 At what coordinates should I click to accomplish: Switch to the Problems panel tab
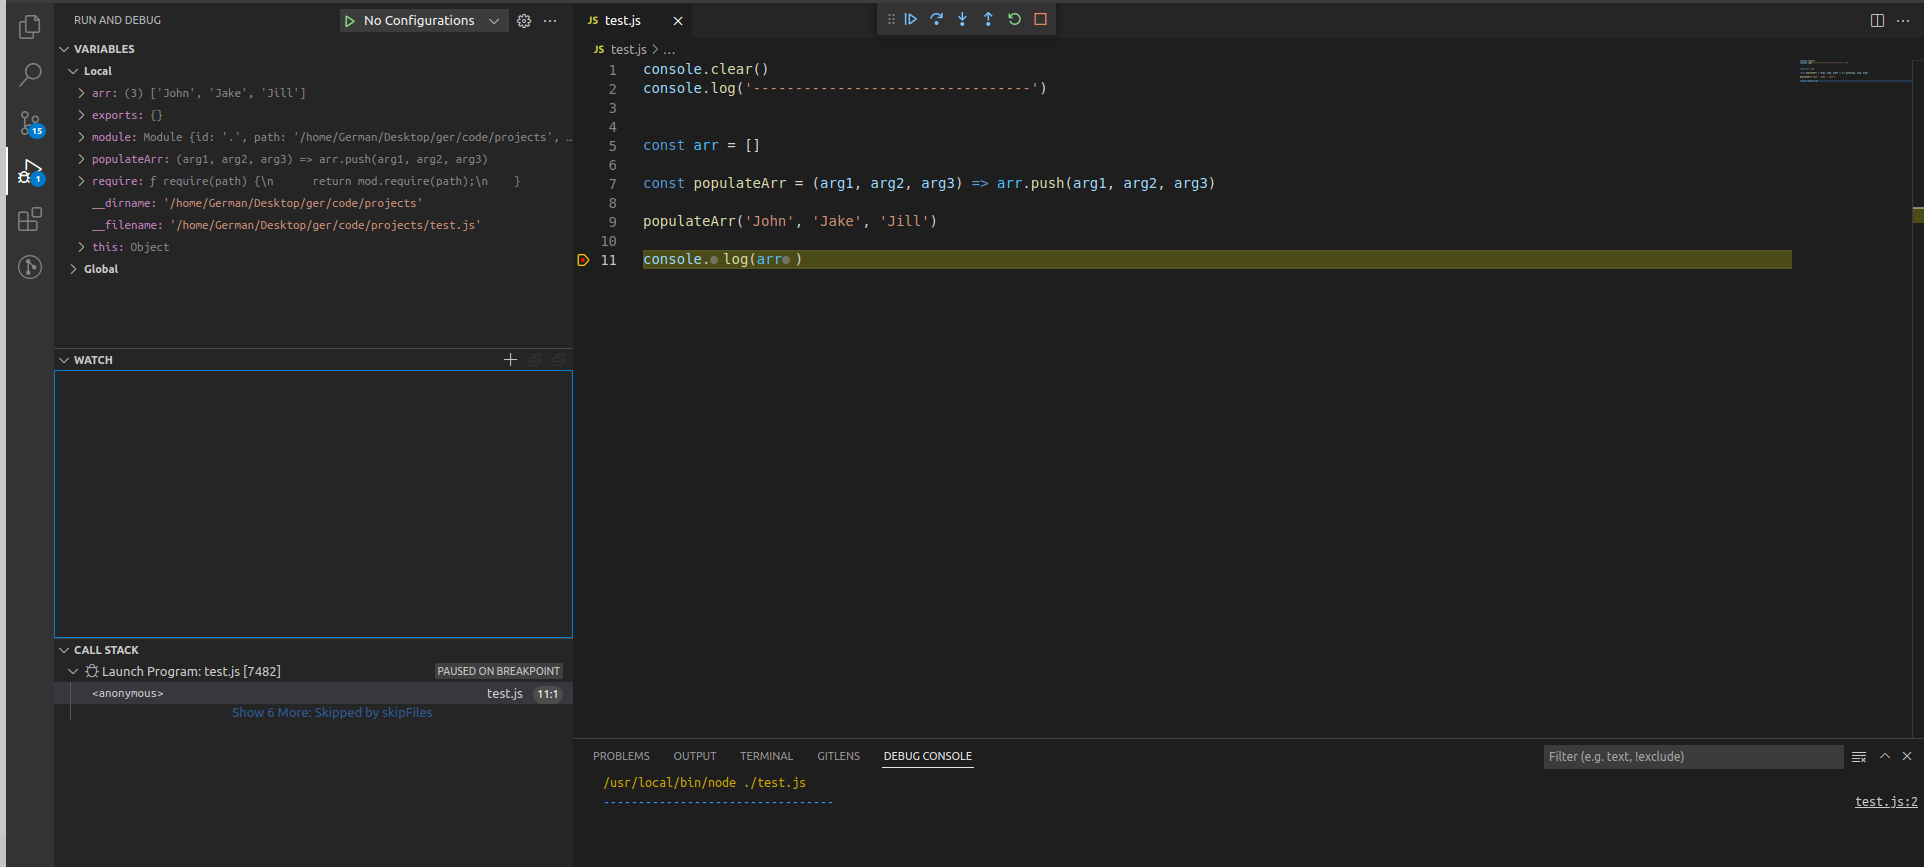tap(621, 756)
